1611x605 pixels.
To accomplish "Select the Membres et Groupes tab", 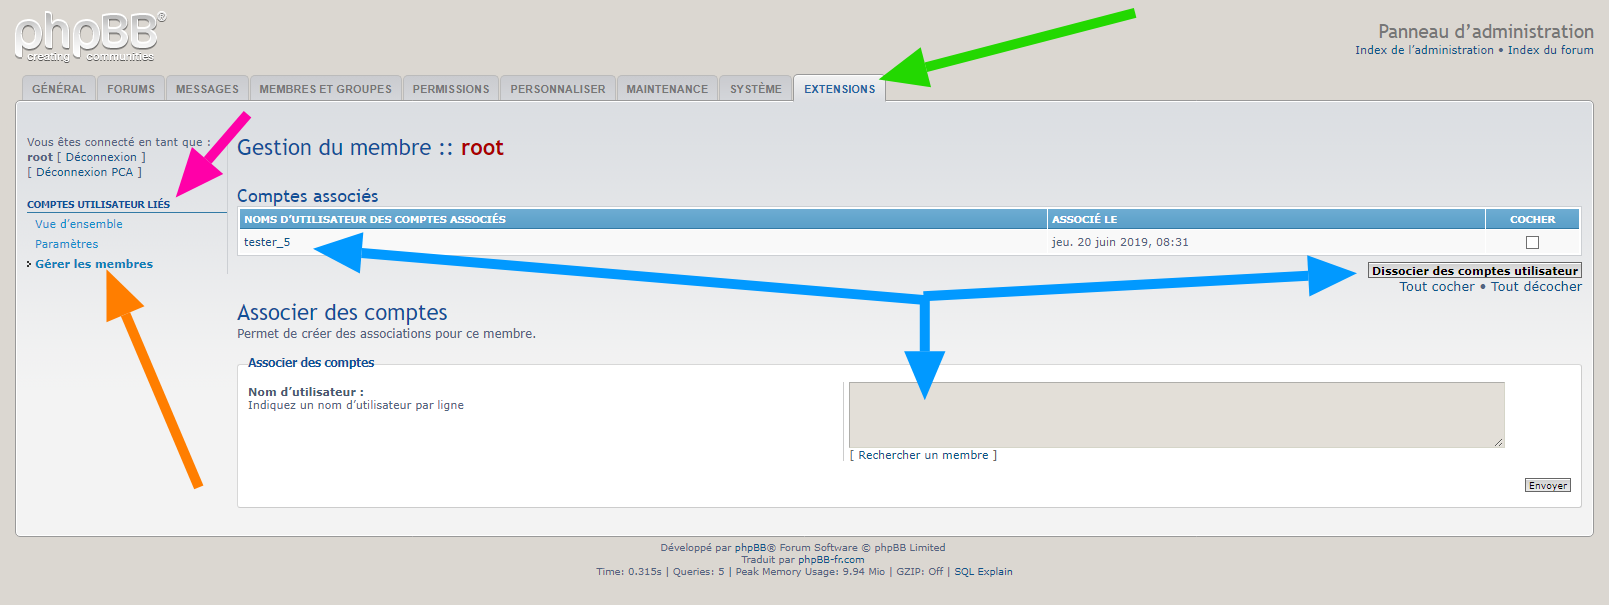I will click(x=325, y=89).
